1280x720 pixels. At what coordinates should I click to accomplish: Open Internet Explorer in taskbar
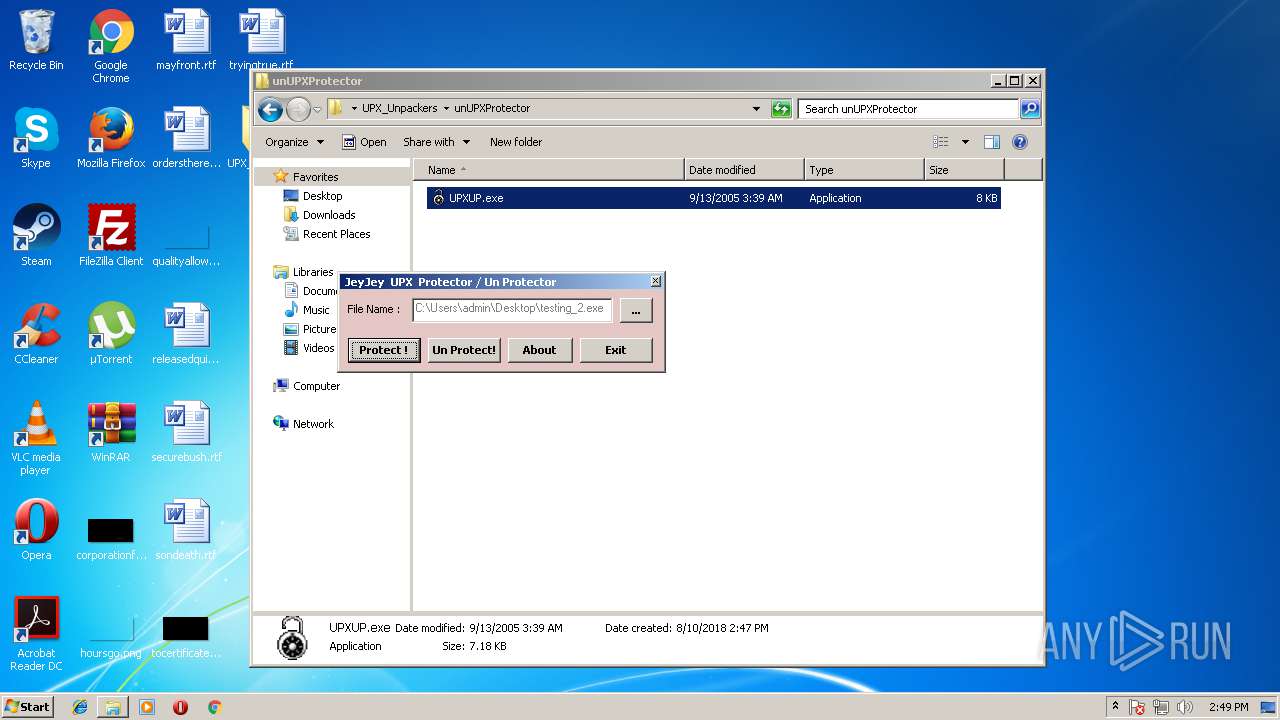coord(80,707)
